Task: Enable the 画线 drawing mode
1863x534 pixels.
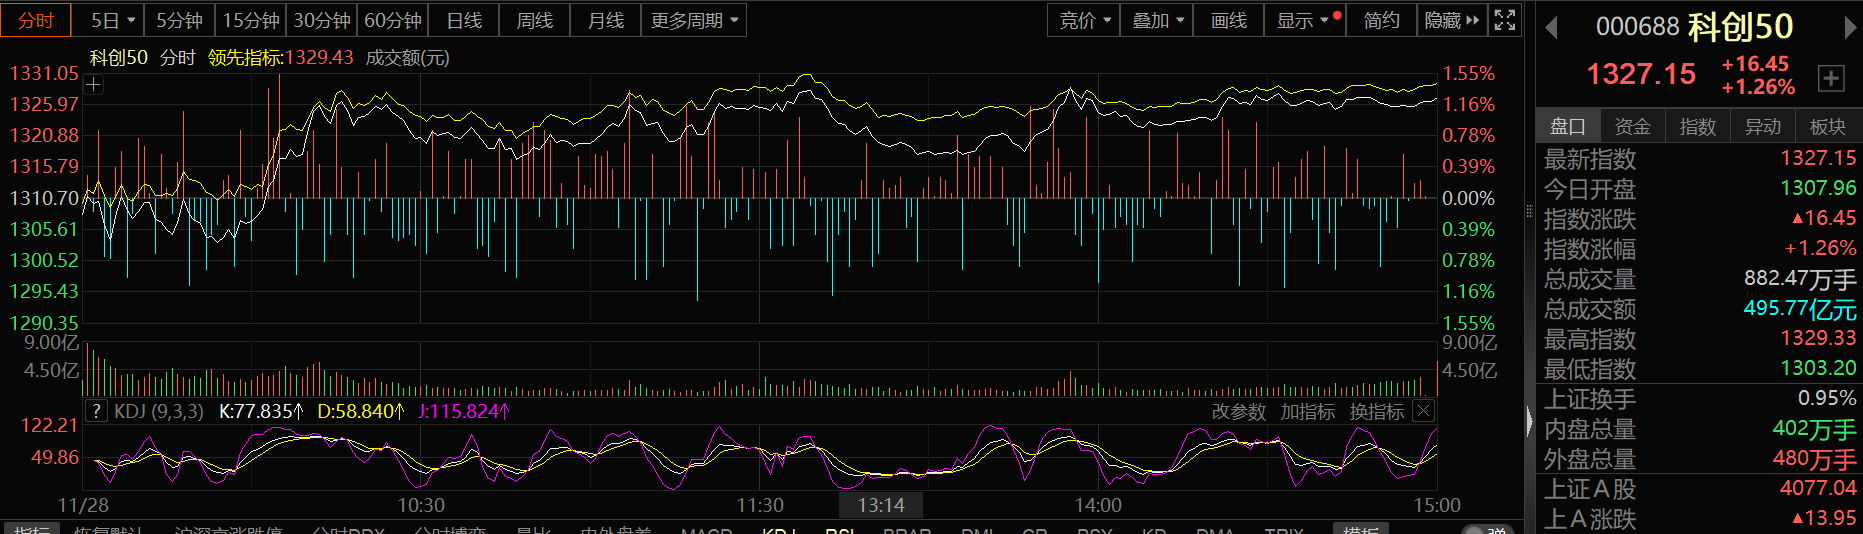Action: (x=1228, y=20)
